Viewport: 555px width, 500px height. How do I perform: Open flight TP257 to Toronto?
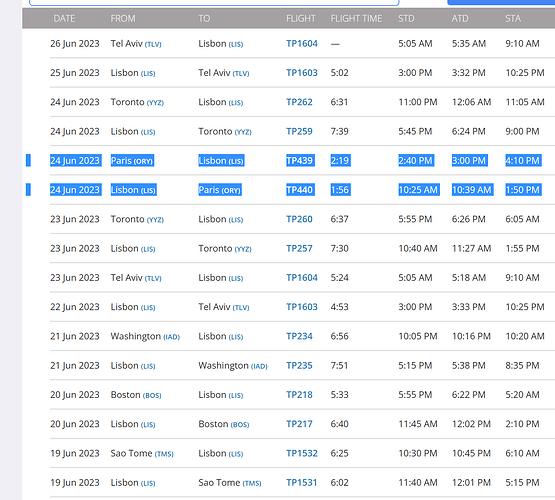tap(299, 249)
